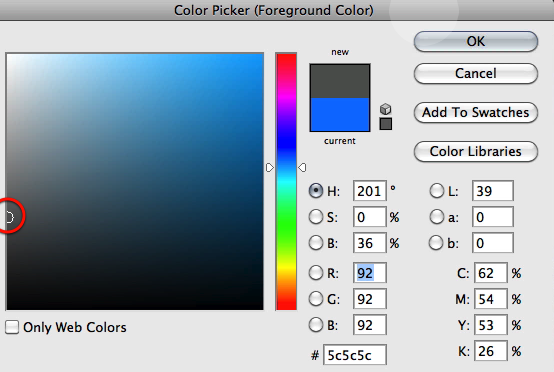Click Add To Swatches button
Viewport: 554px width, 372px height.
[x=476, y=112]
